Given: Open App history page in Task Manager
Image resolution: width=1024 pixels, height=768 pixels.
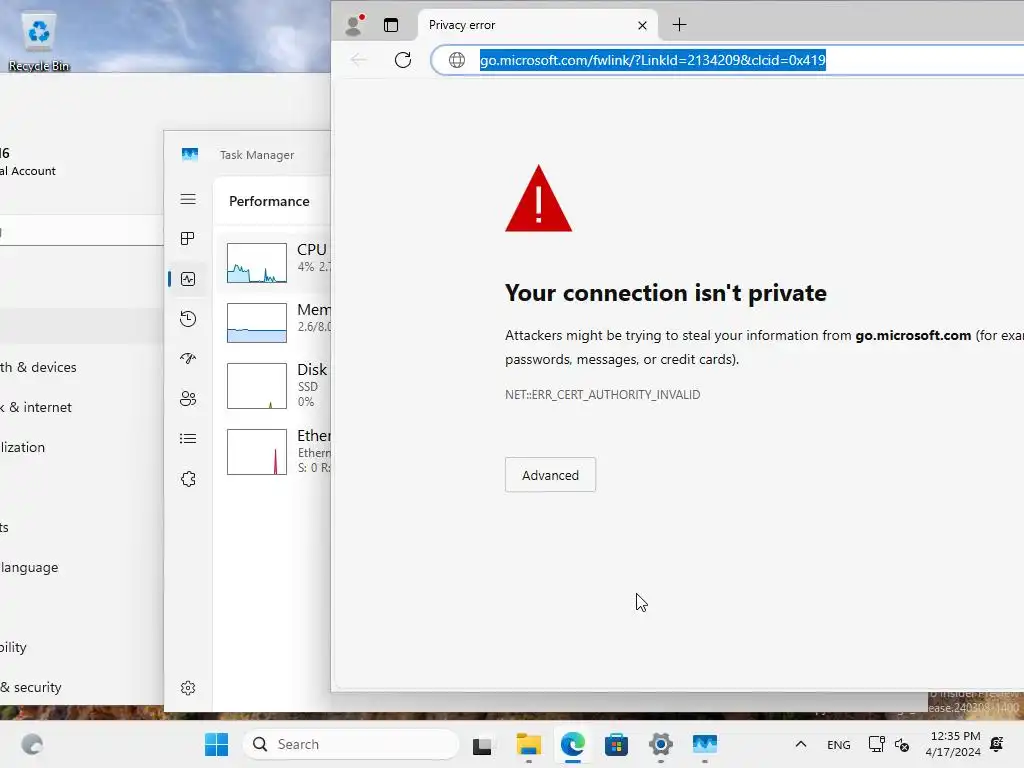Looking at the screenshot, I should pyautogui.click(x=188, y=319).
